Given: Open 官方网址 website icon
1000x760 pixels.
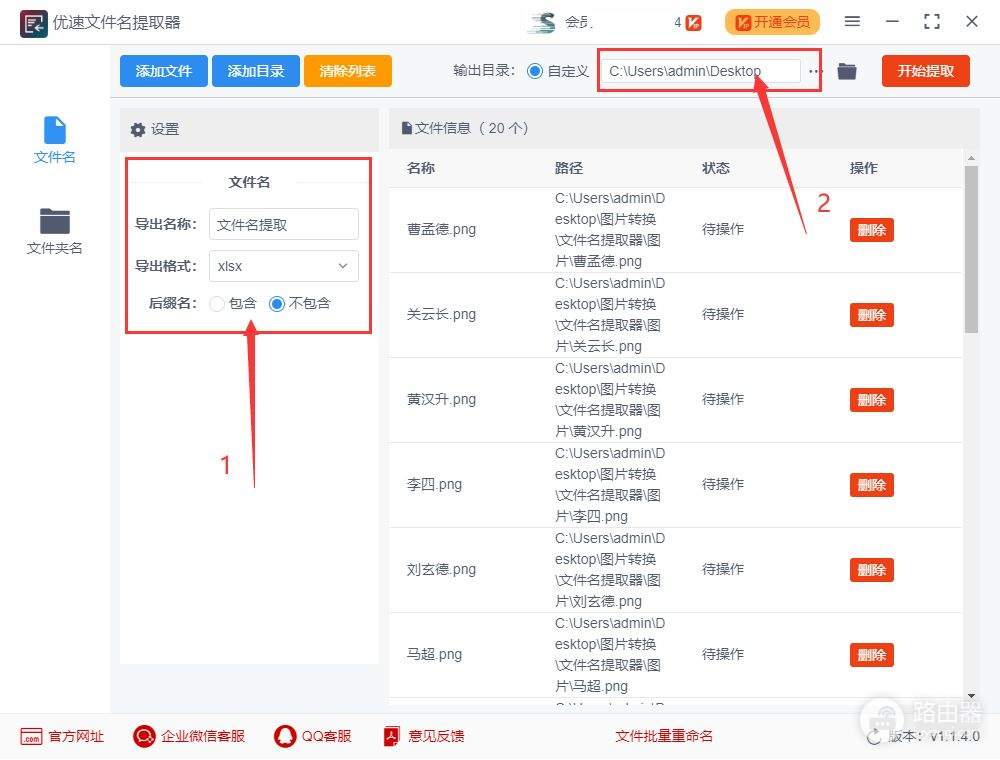Looking at the screenshot, I should [x=31, y=736].
